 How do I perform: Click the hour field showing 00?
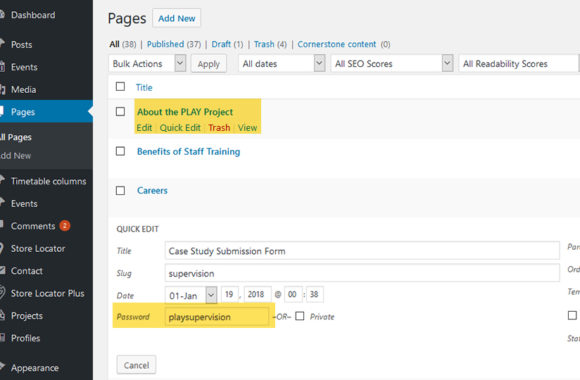pyautogui.click(x=293, y=295)
